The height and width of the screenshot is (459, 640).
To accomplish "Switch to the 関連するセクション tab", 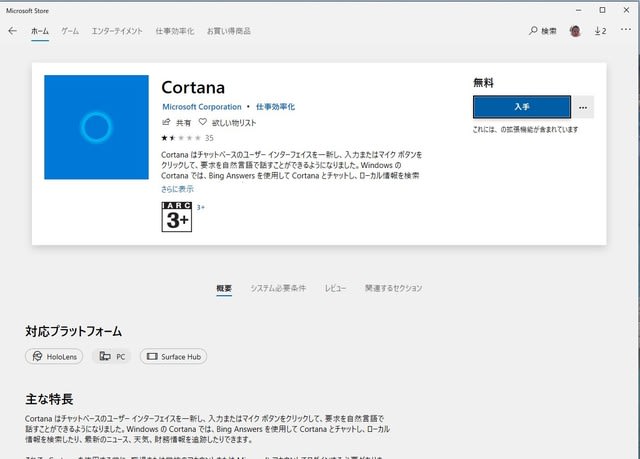I will pos(393,288).
